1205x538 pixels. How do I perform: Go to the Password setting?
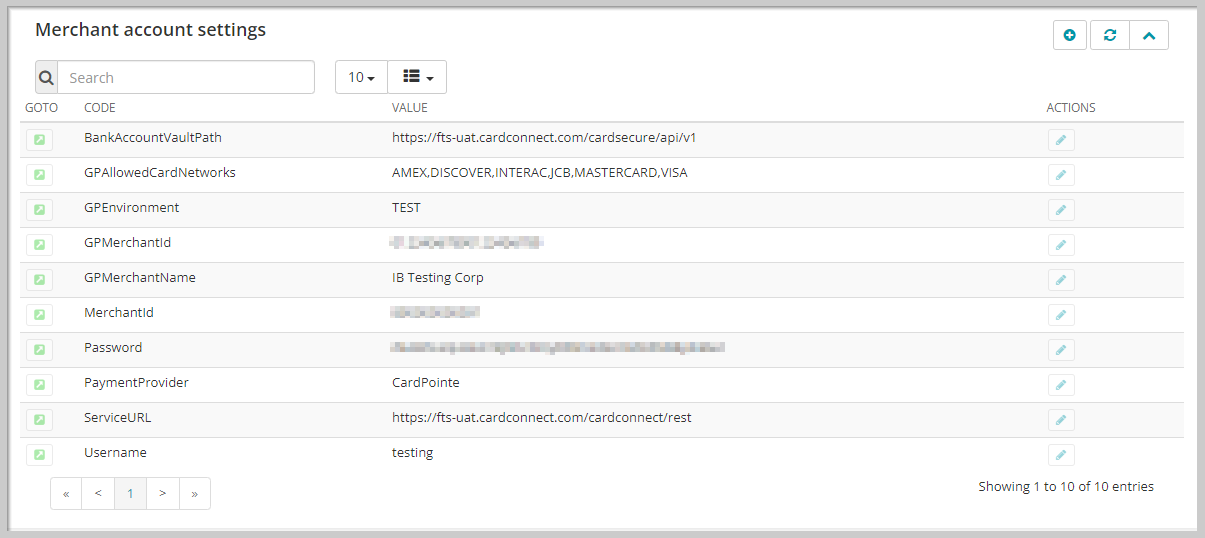(39, 350)
